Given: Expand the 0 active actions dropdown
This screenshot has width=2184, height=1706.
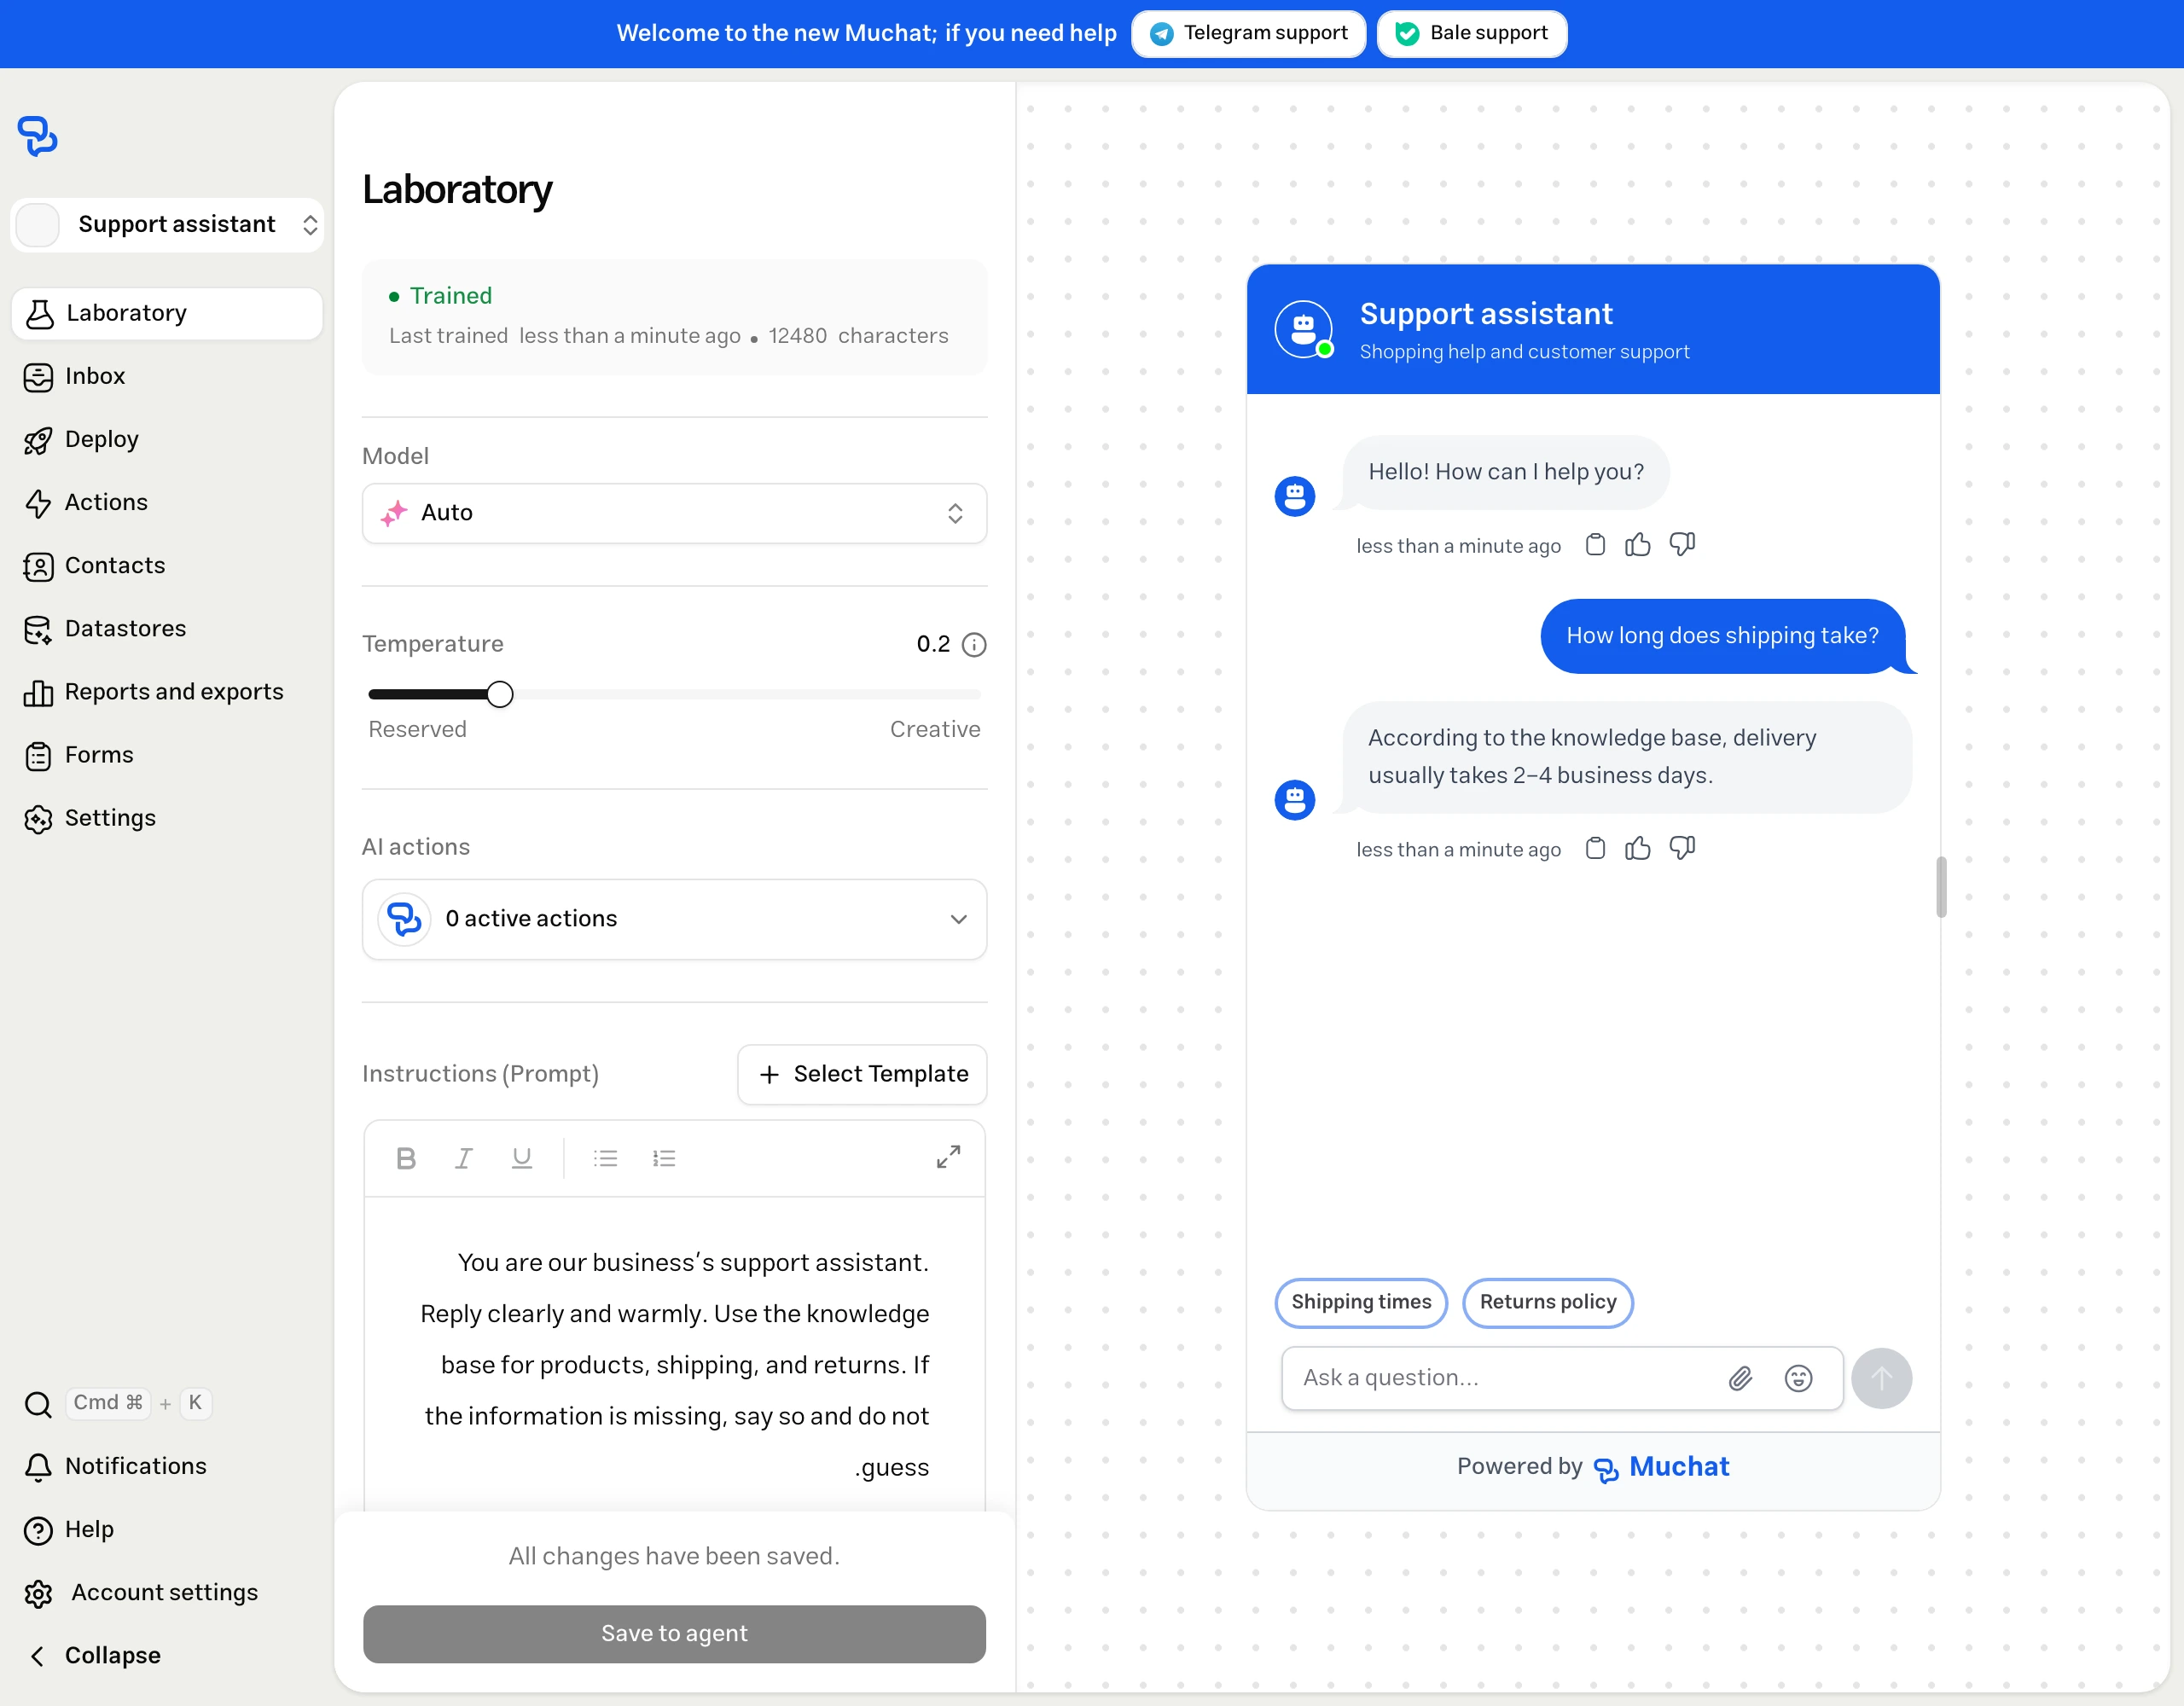Looking at the screenshot, I should (x=674, y=919).
